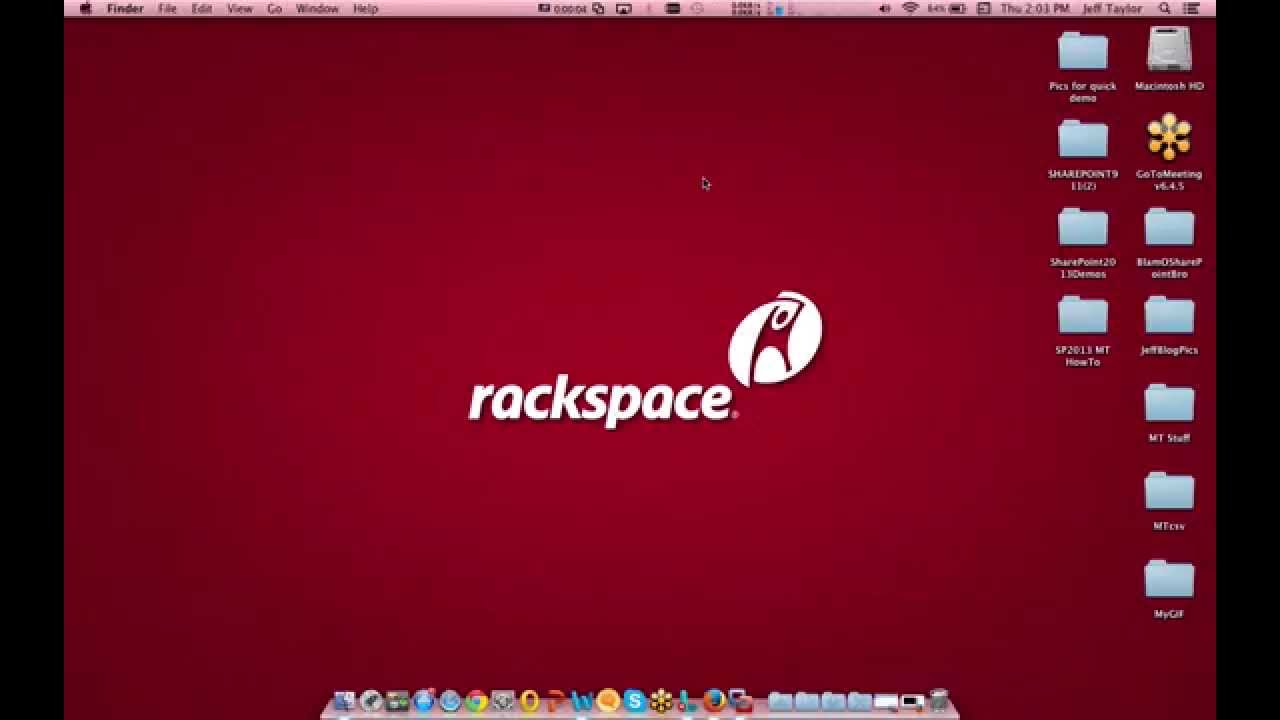Select the SP2013 MT HowTo folder
Screen dimensions: 1280x720
tap(1083, 331)
